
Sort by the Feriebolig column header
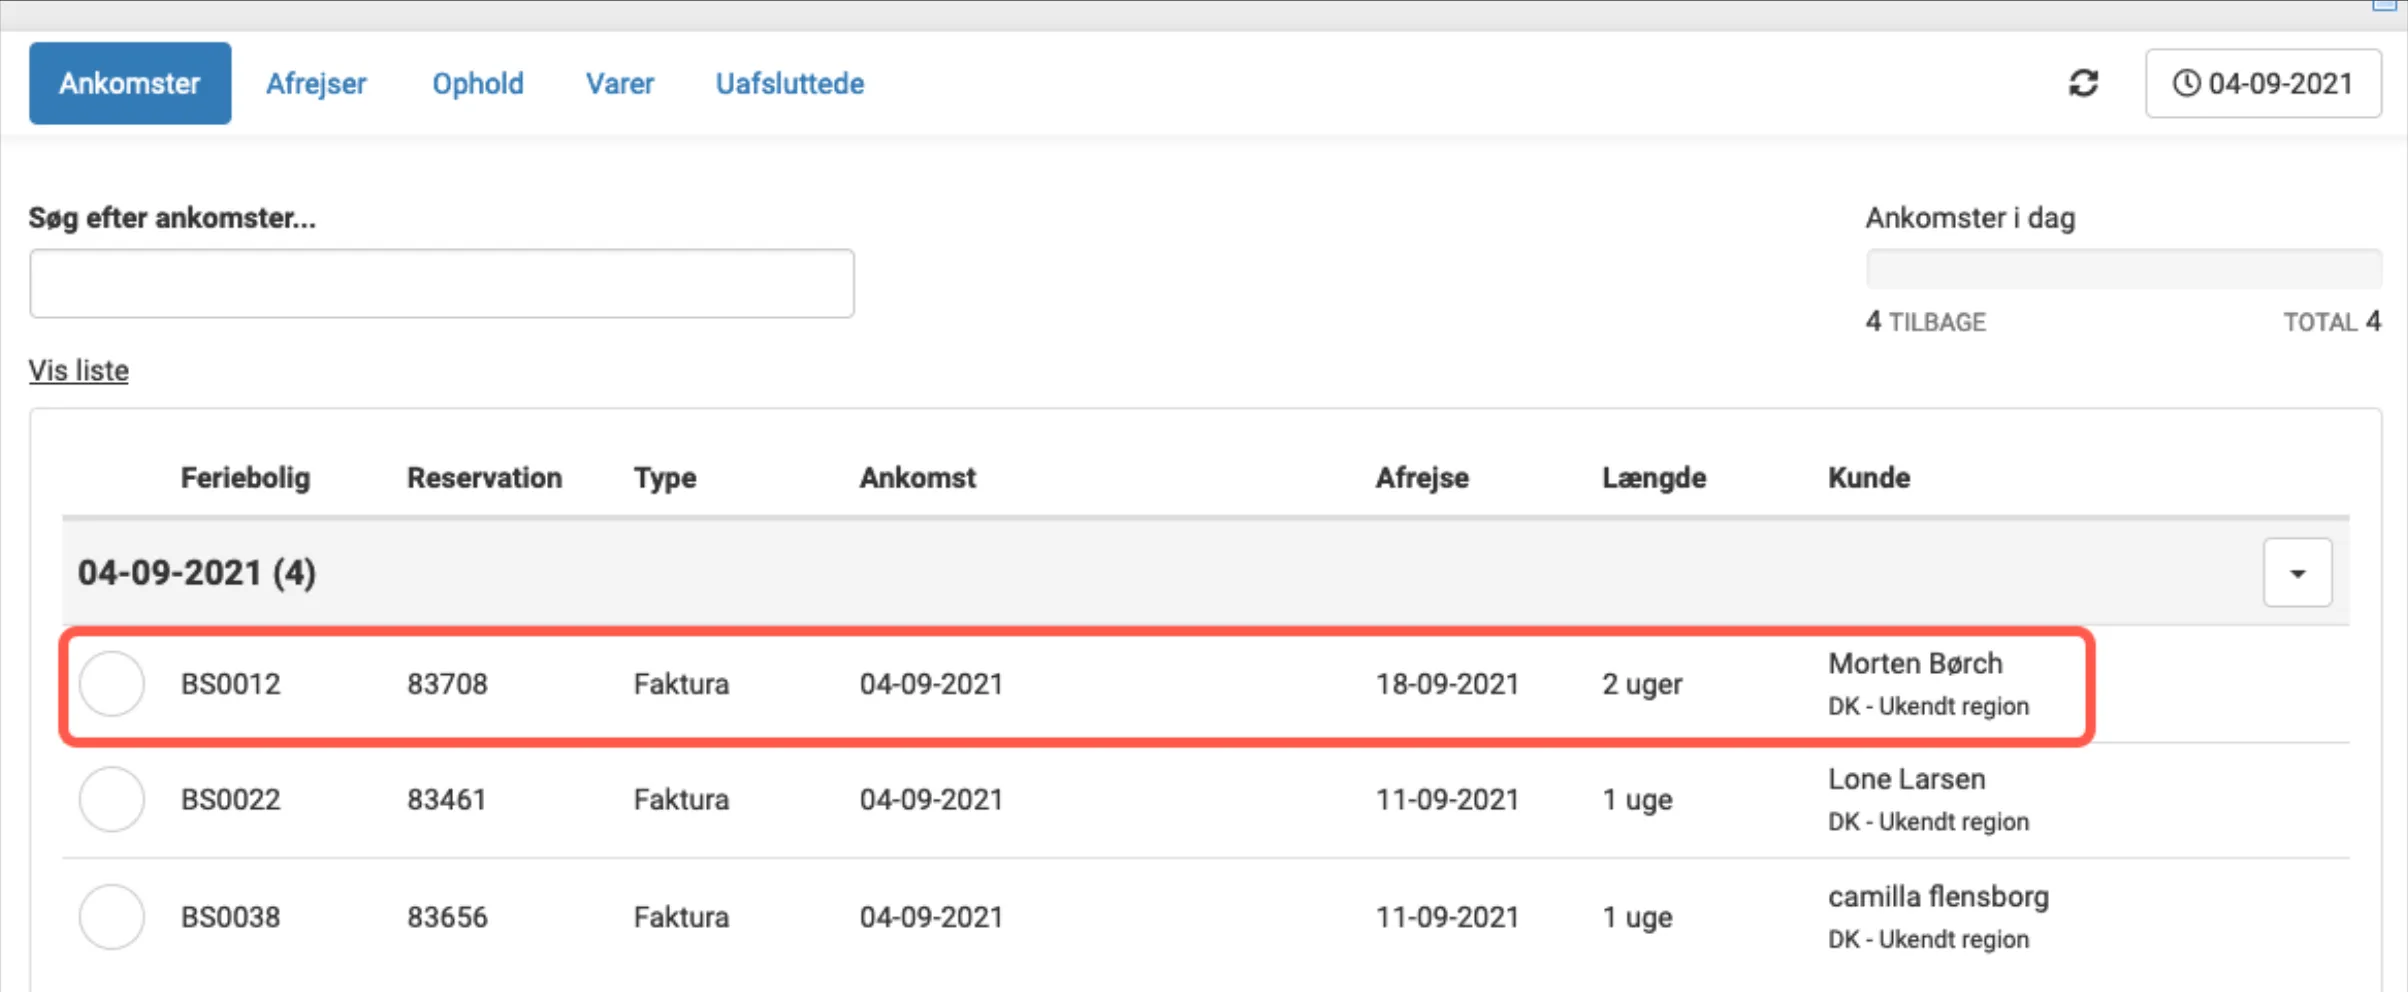(x=245, y=478)
